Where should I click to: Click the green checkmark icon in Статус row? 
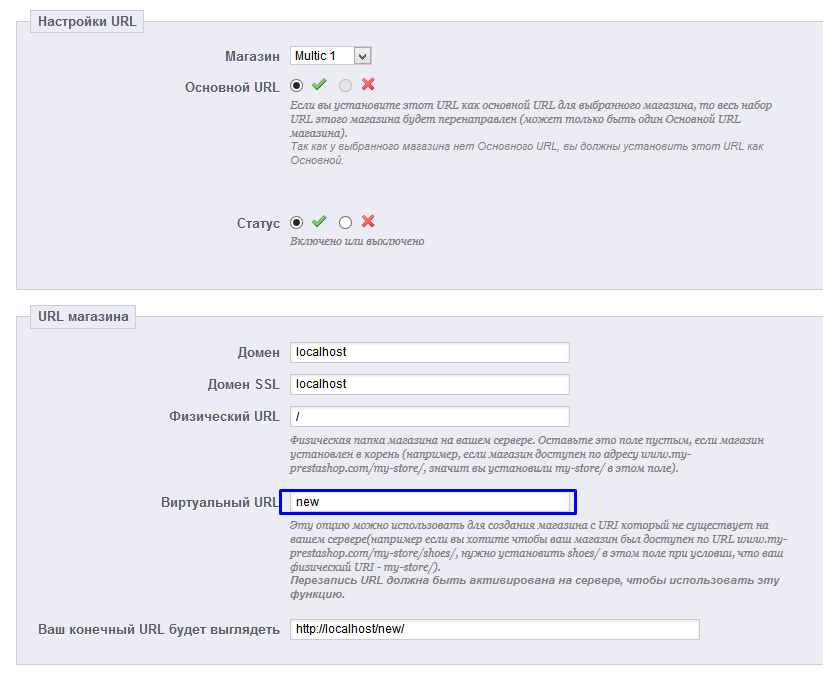tap(319, 222)
